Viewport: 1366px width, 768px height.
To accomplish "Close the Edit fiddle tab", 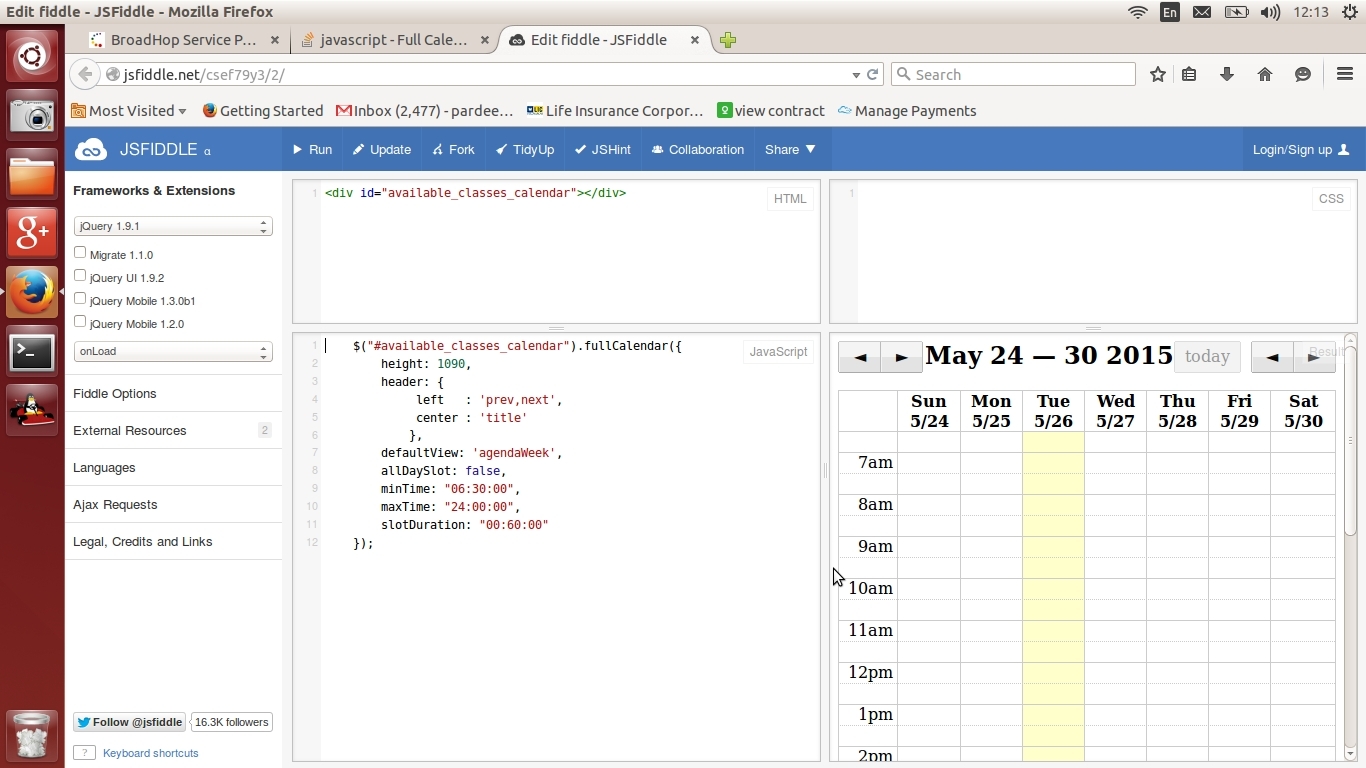I will point(694,40).
